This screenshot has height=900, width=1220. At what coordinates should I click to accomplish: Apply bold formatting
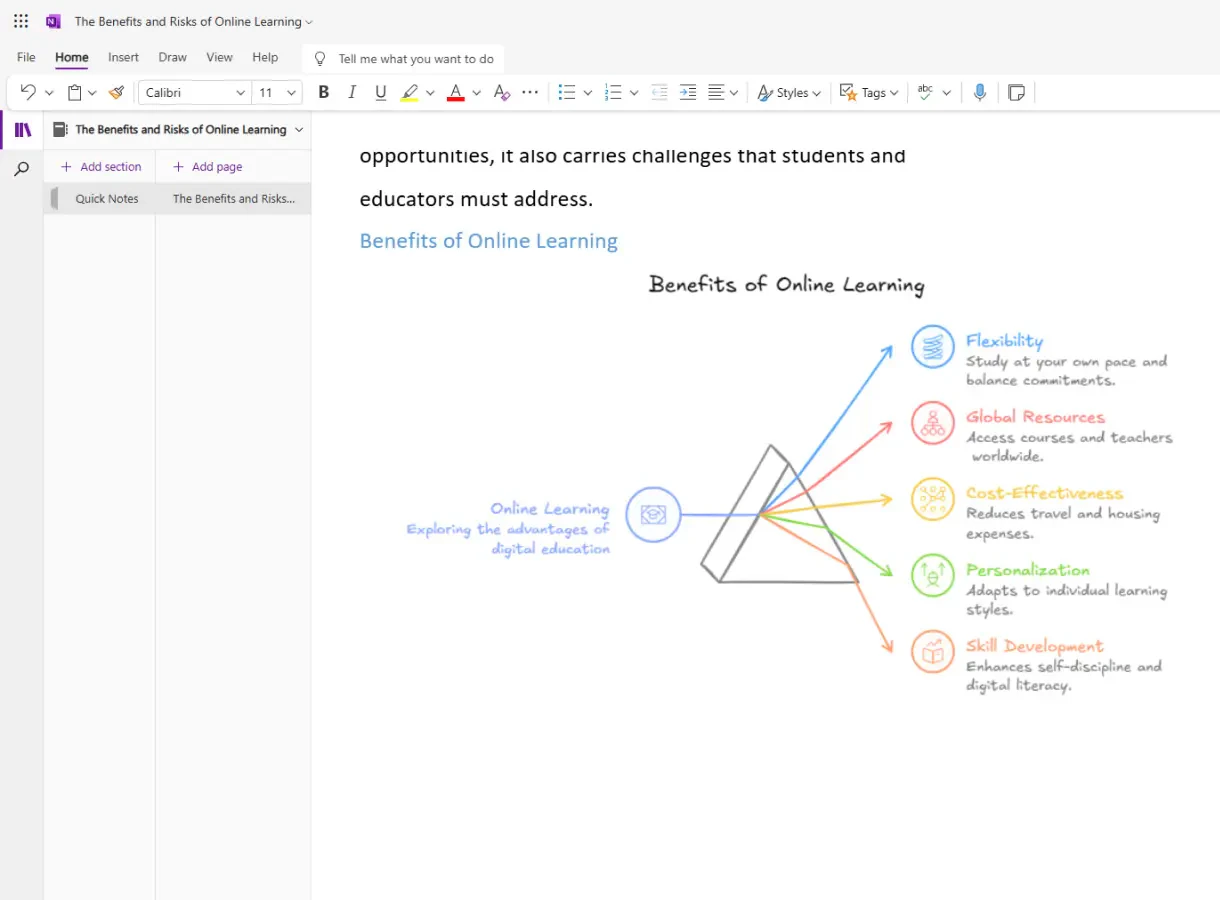[323, 92]
